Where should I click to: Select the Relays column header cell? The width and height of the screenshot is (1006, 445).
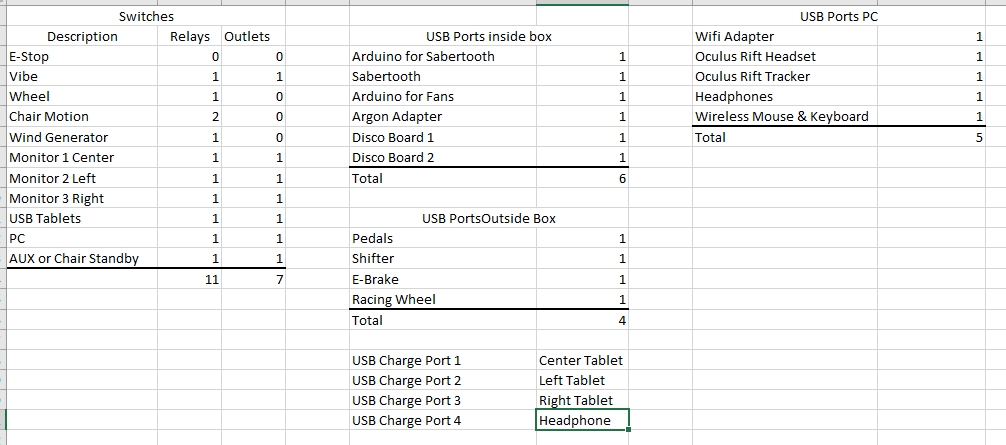click(x=190, y=37)
